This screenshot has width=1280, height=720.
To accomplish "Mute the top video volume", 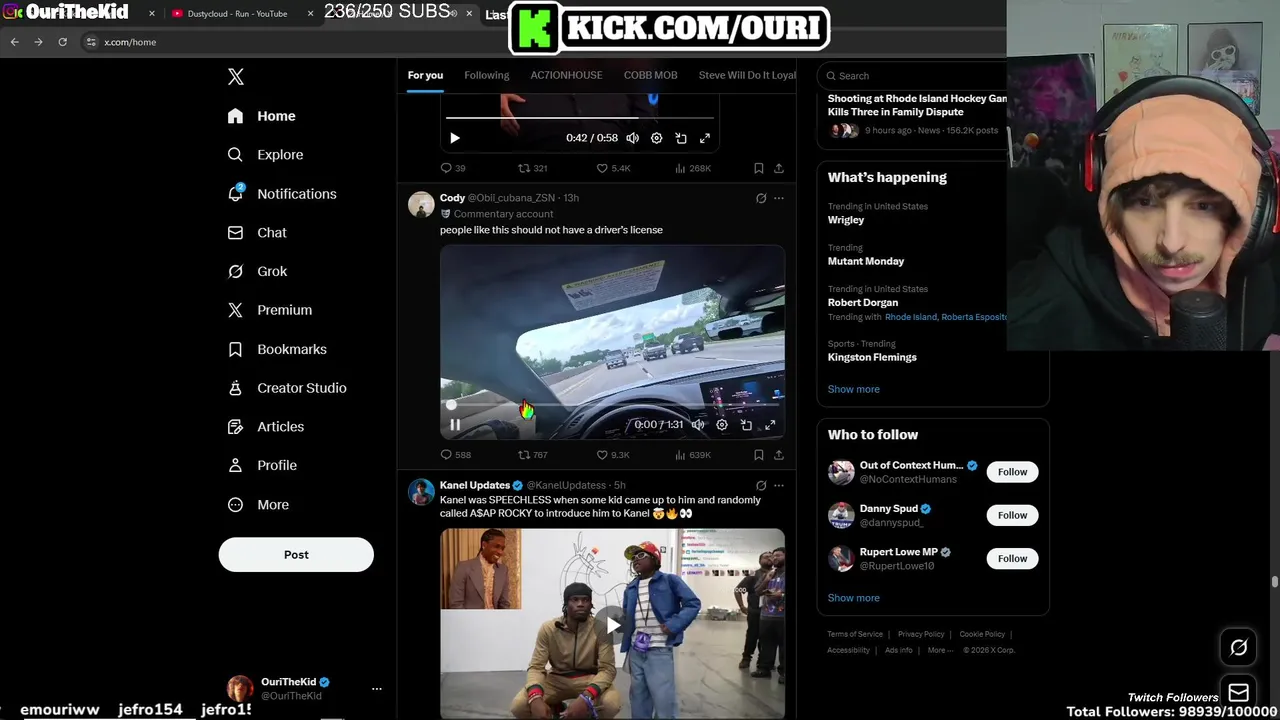I will 632,138.
